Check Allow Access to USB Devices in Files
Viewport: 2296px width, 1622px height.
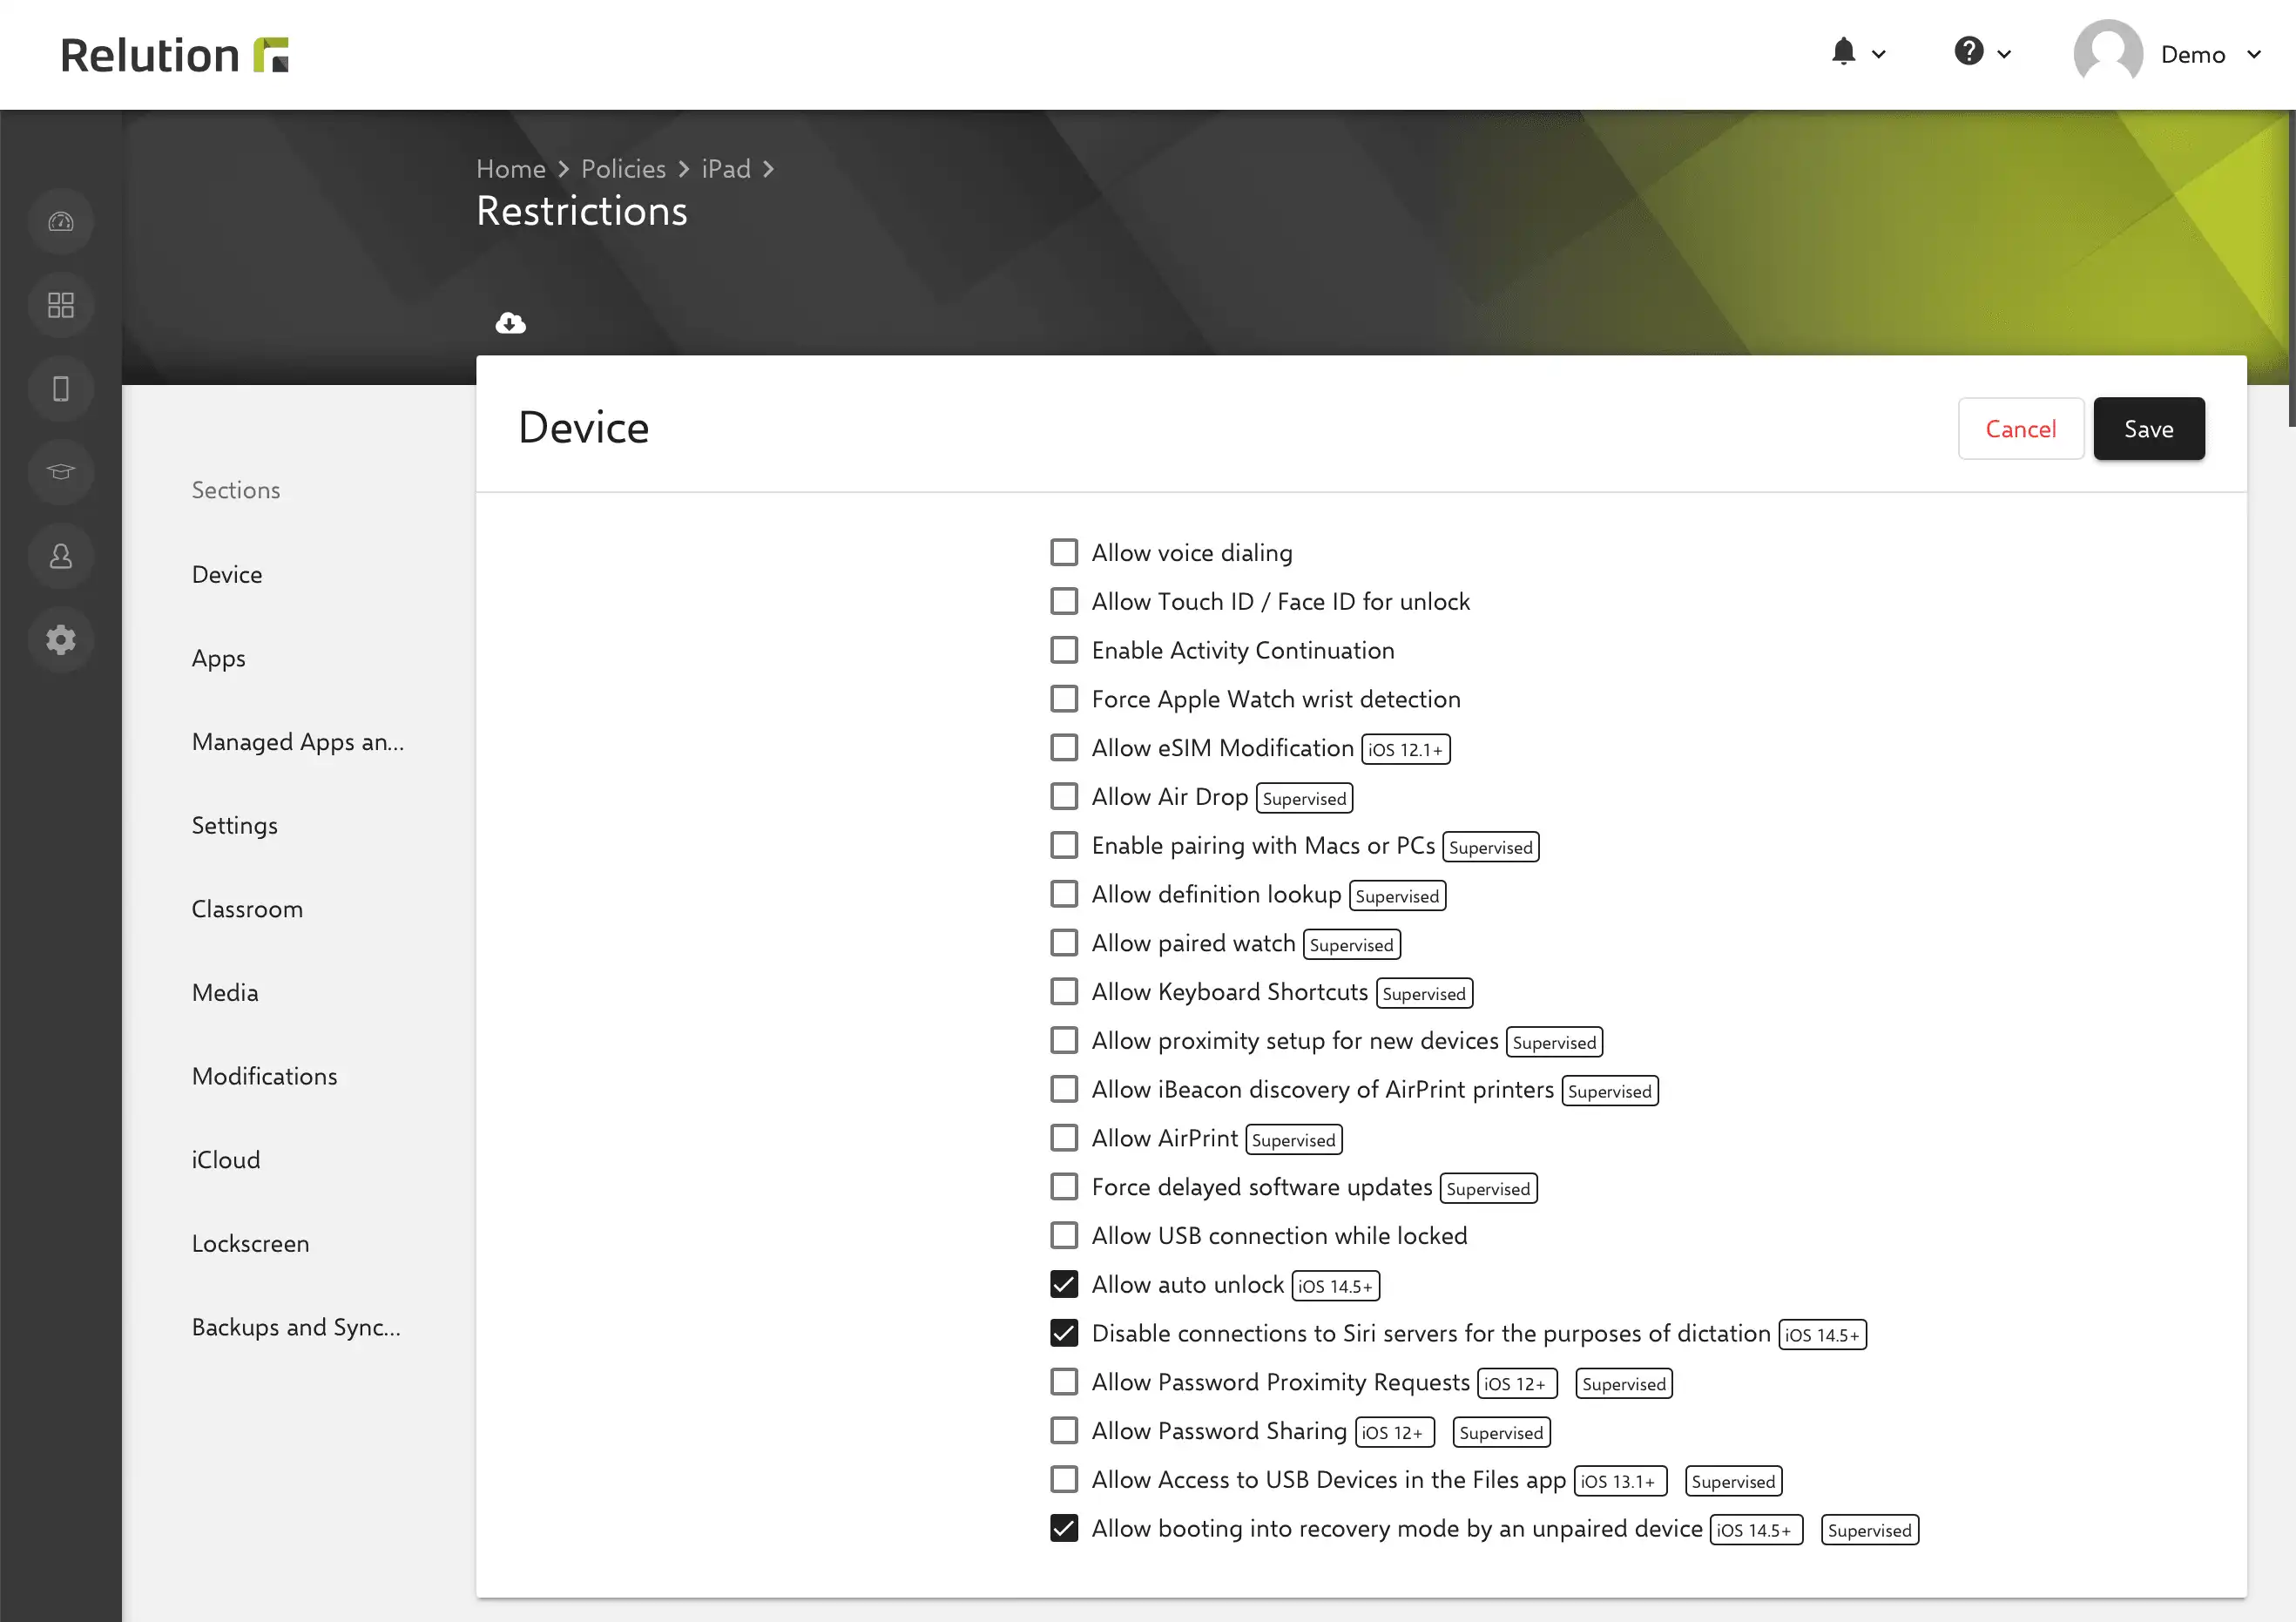[x=1064, y=1479]
